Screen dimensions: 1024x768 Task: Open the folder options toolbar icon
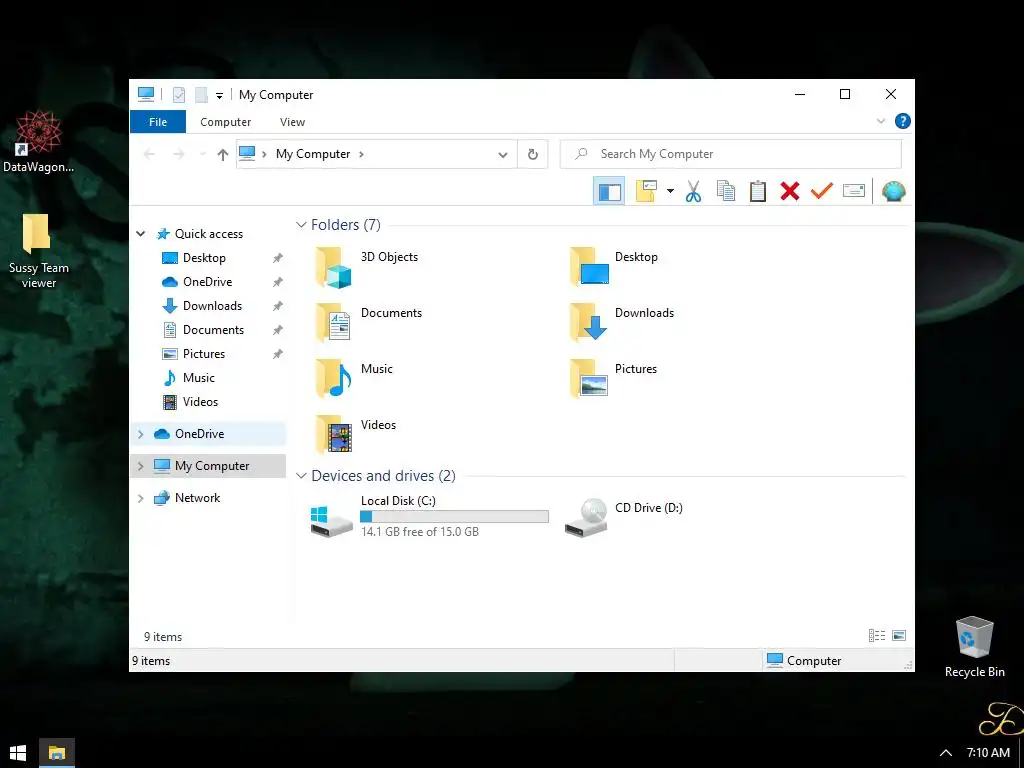click(646, 191)
